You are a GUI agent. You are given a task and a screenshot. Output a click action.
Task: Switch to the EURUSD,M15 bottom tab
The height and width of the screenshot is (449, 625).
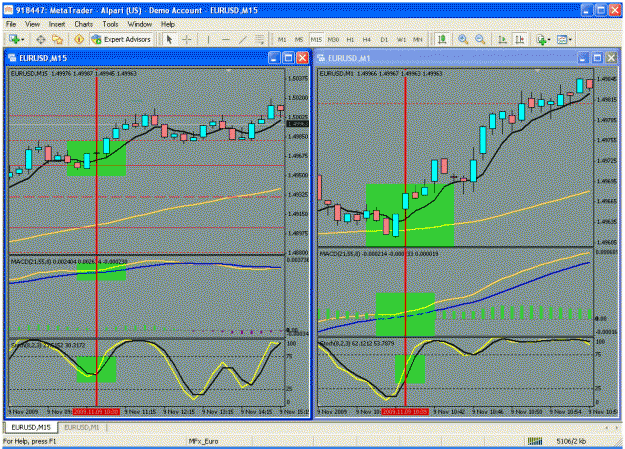pos(31,427)
